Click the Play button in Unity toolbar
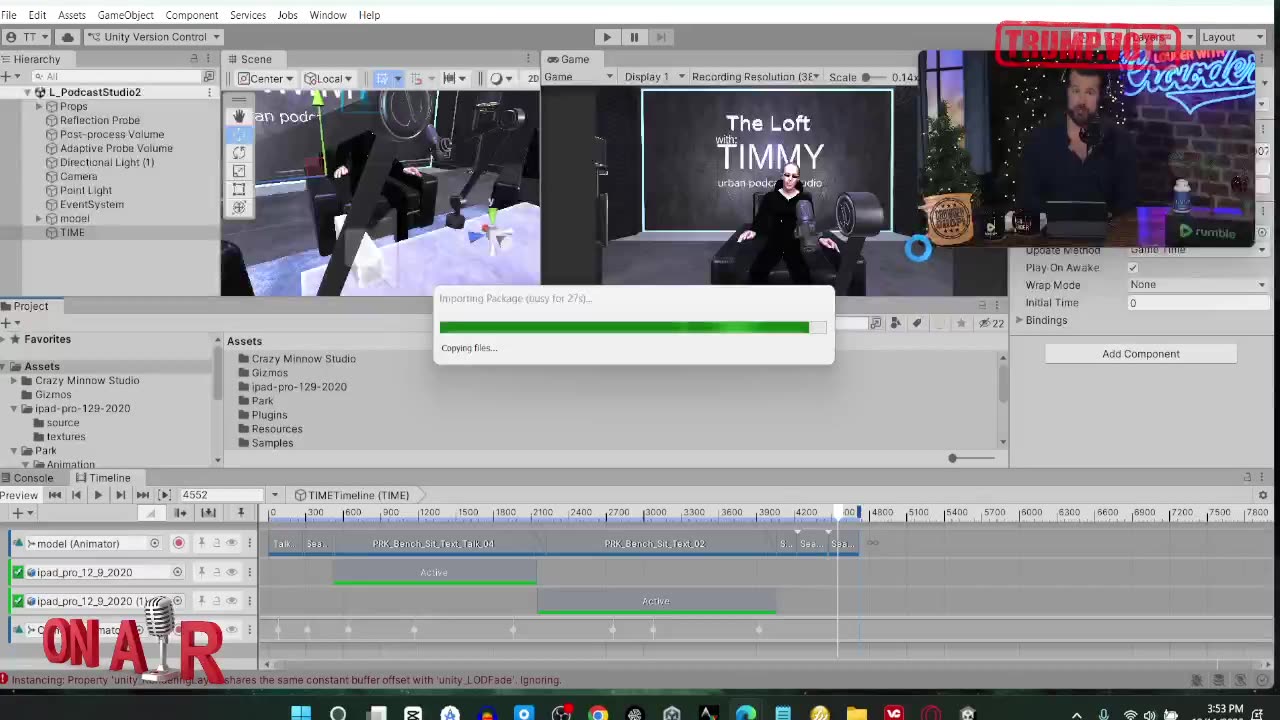 pyautogui.click(x=606, y=37)
